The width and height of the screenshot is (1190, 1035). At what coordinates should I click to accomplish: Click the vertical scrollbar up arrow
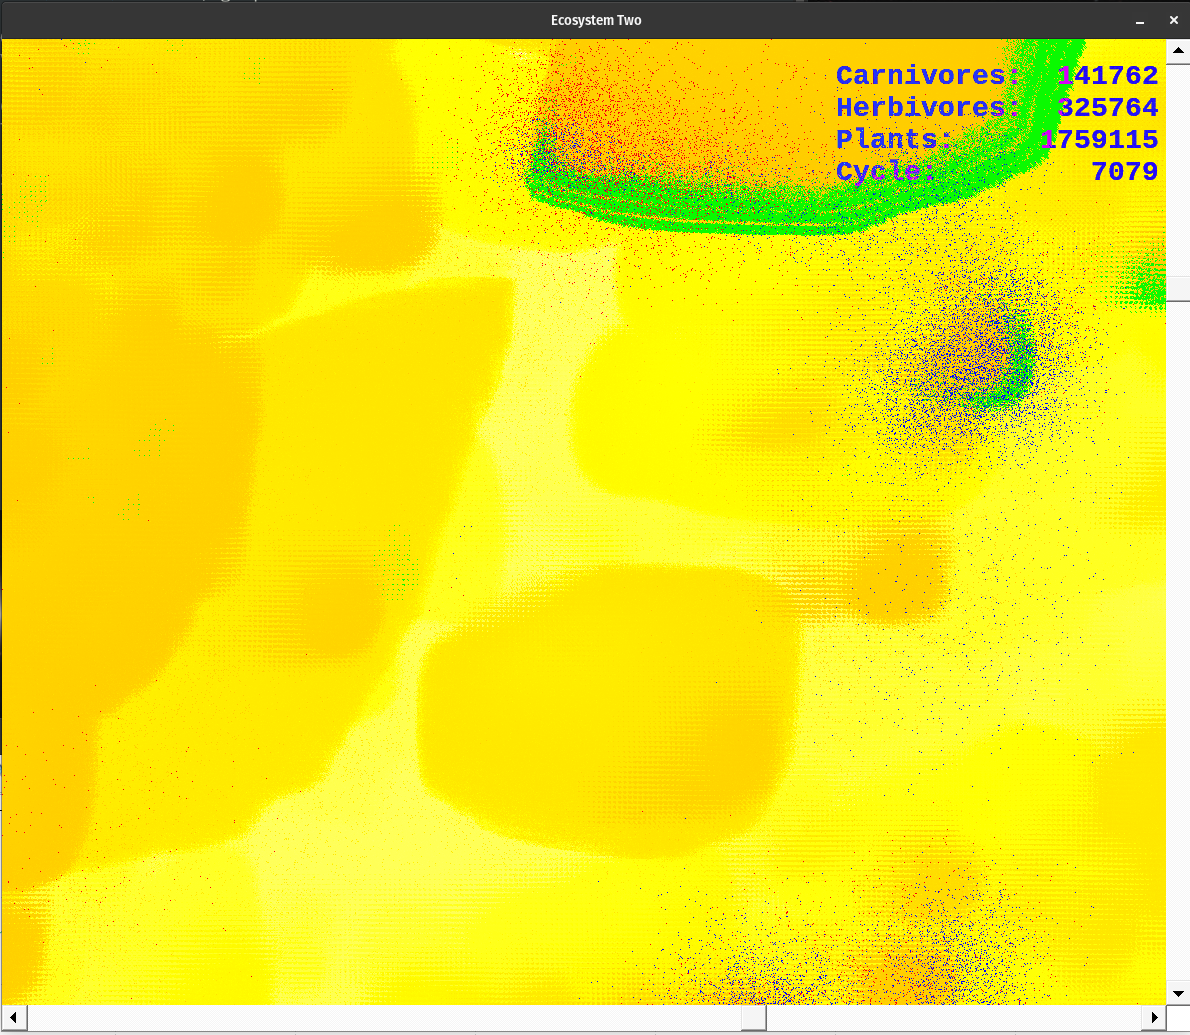(1177, 50)
